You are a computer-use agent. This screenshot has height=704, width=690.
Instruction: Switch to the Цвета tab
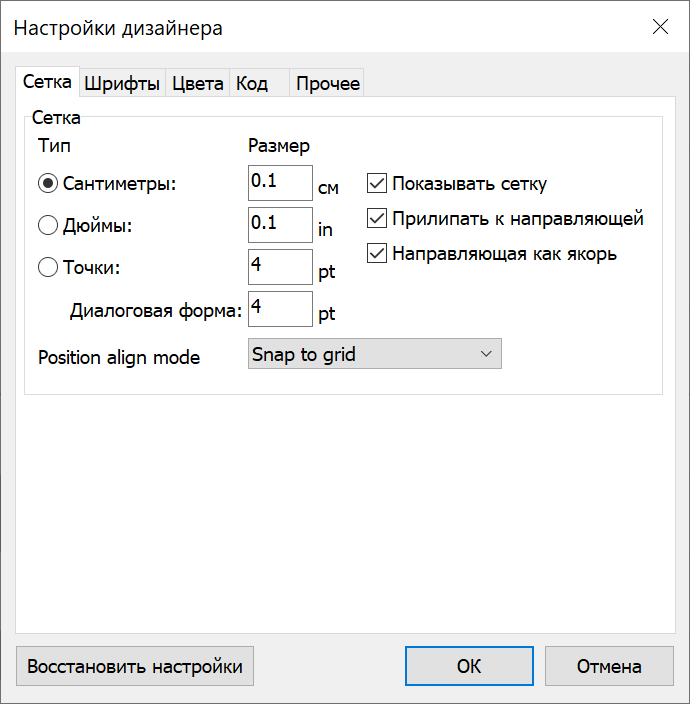(197, 84)
